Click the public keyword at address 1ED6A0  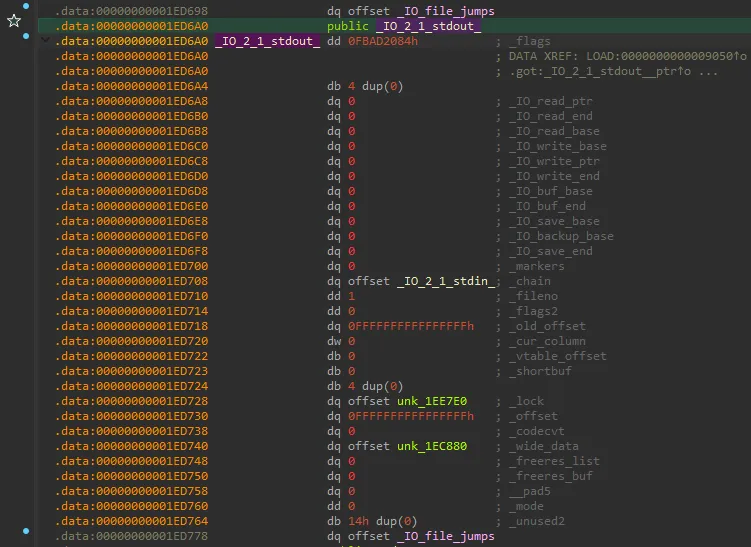(348, 26)
